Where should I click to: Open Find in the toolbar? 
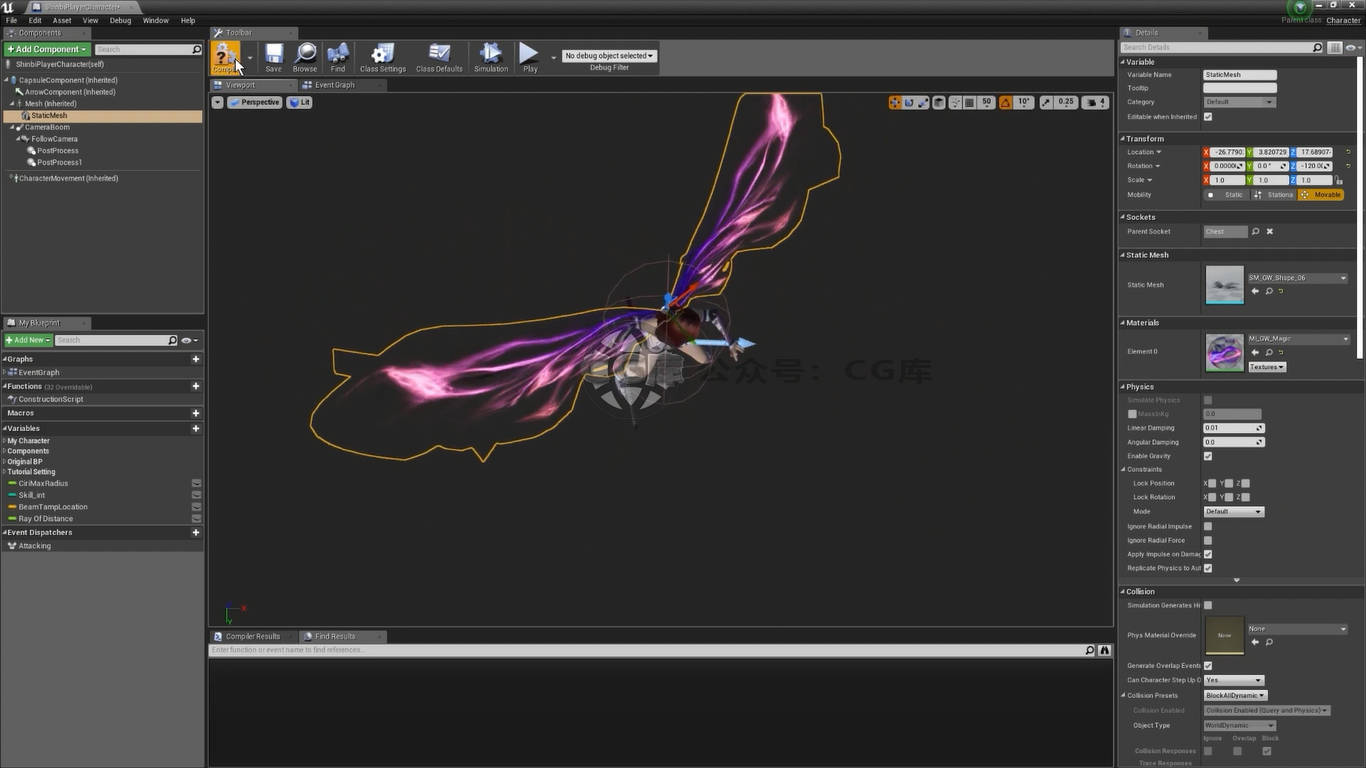338,56
